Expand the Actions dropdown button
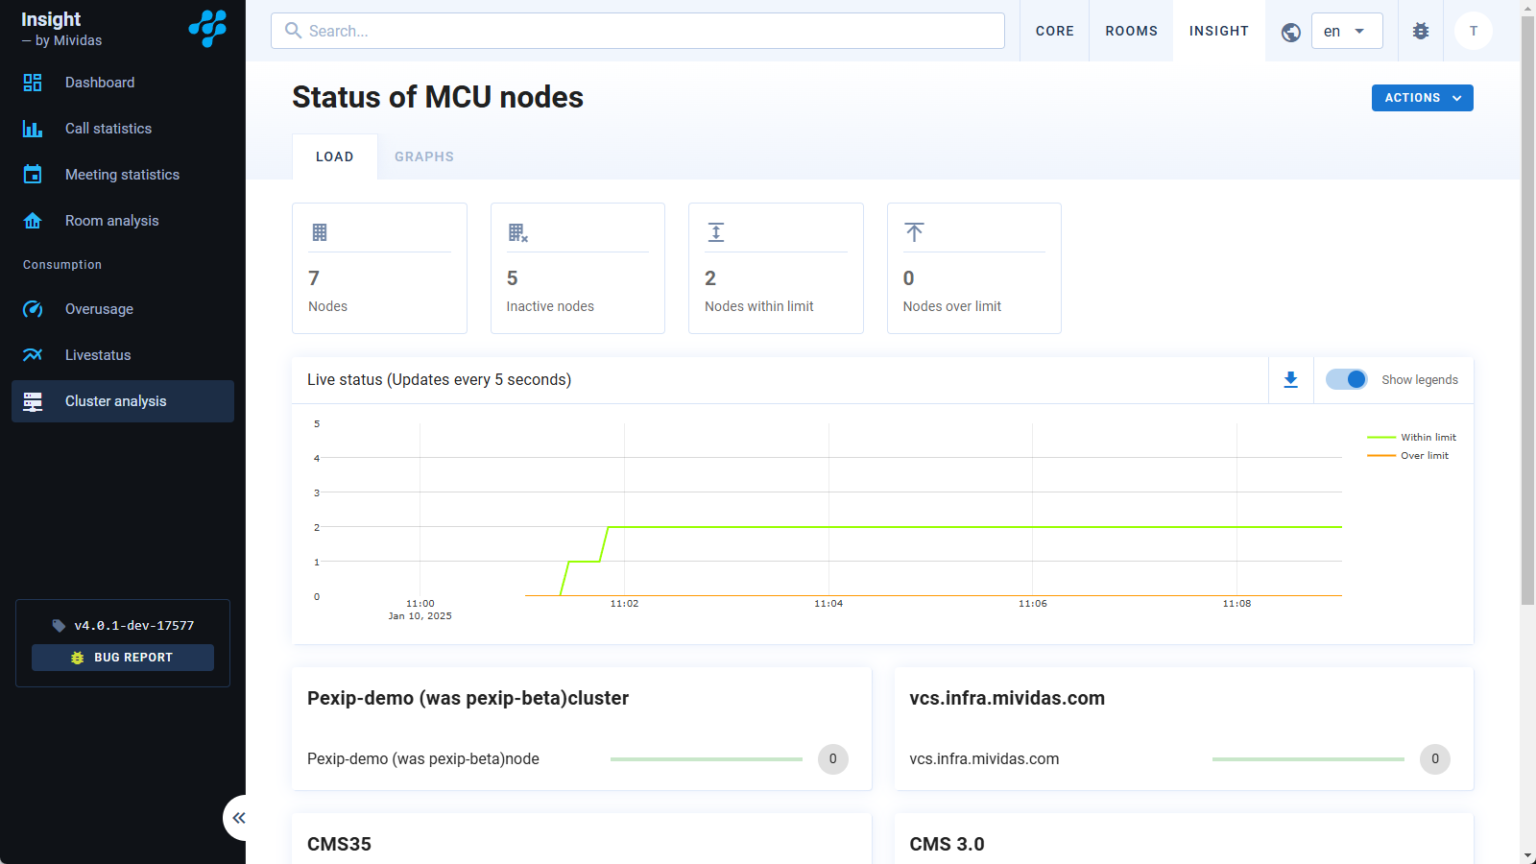The height and width of the screenshot is (864, 1536). pyautogui.click(x=1422, y=98)
